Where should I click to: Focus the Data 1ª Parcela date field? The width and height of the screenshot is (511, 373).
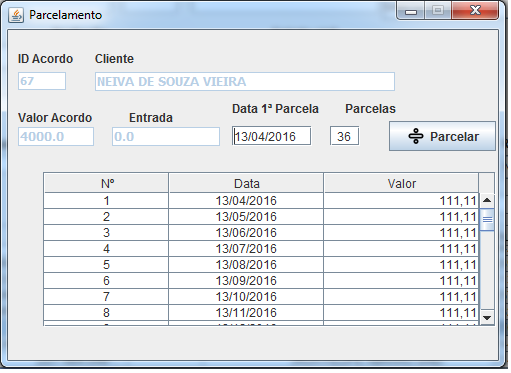click(272, 136)
